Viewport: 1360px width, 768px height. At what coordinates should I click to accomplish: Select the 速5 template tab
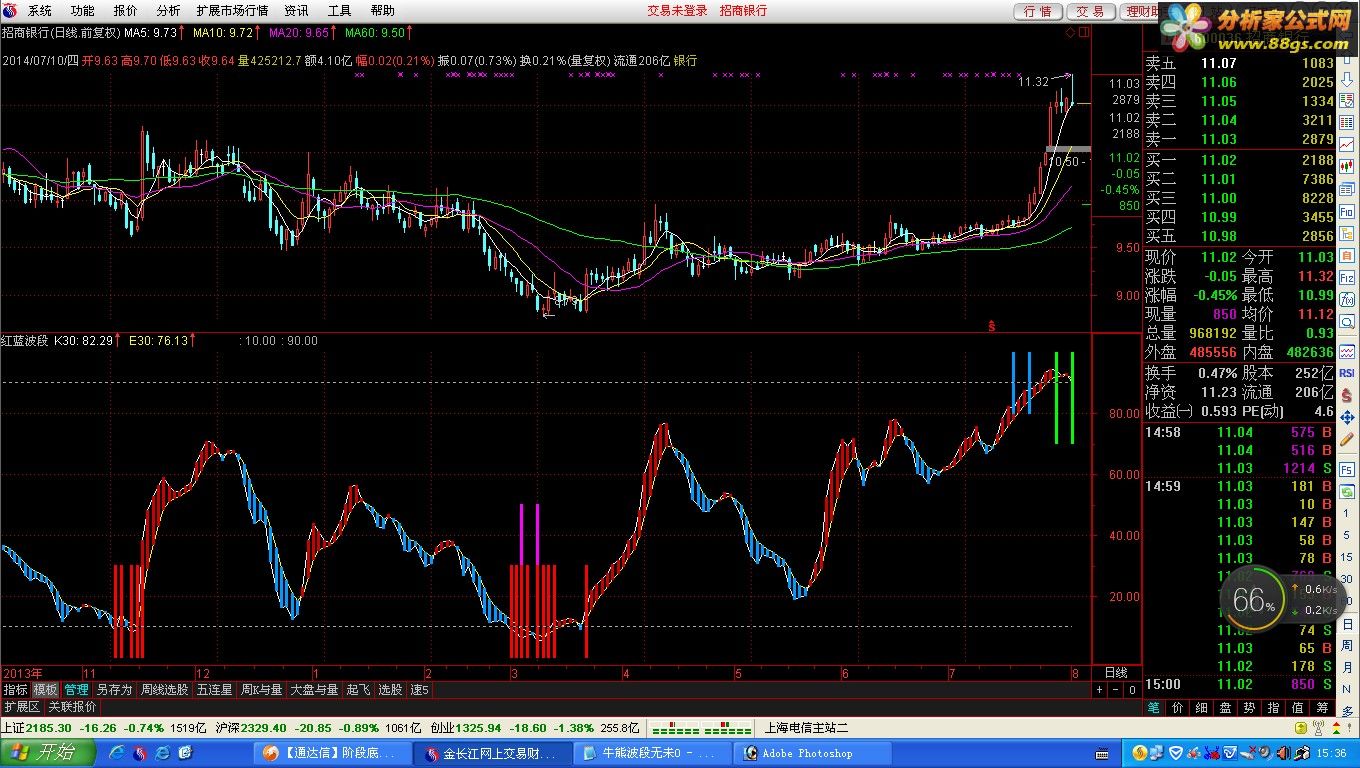419,690
